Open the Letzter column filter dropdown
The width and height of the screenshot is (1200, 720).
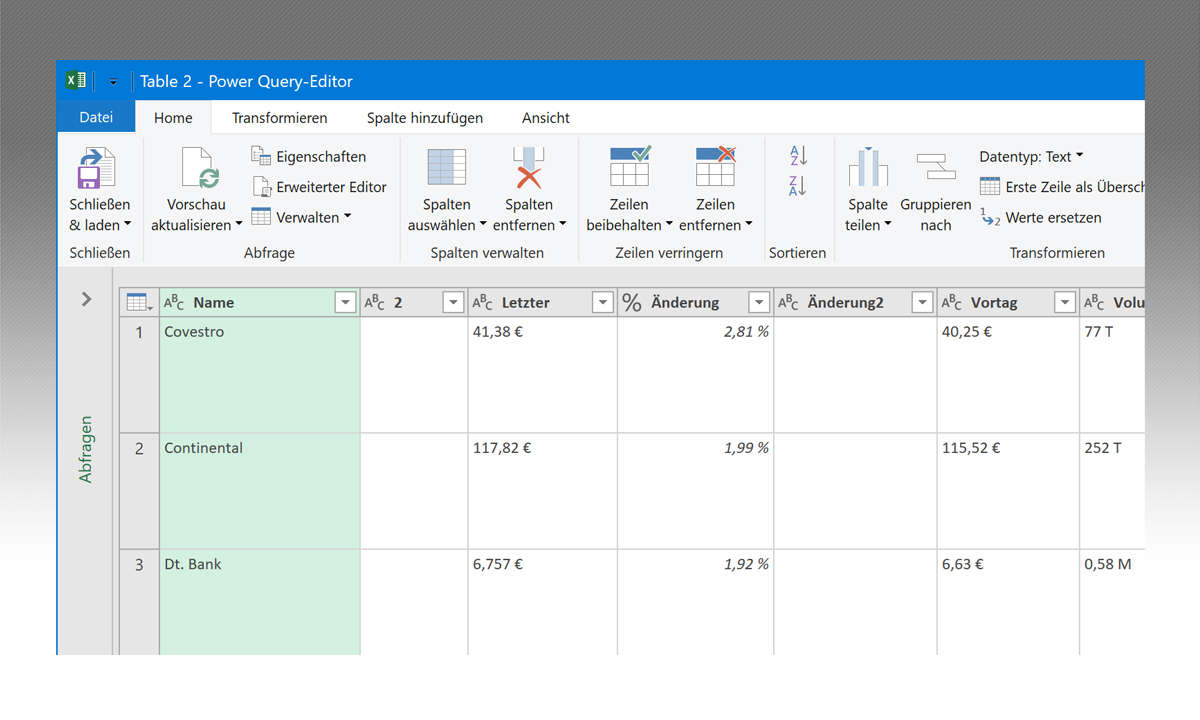click(x=603, y=302)
